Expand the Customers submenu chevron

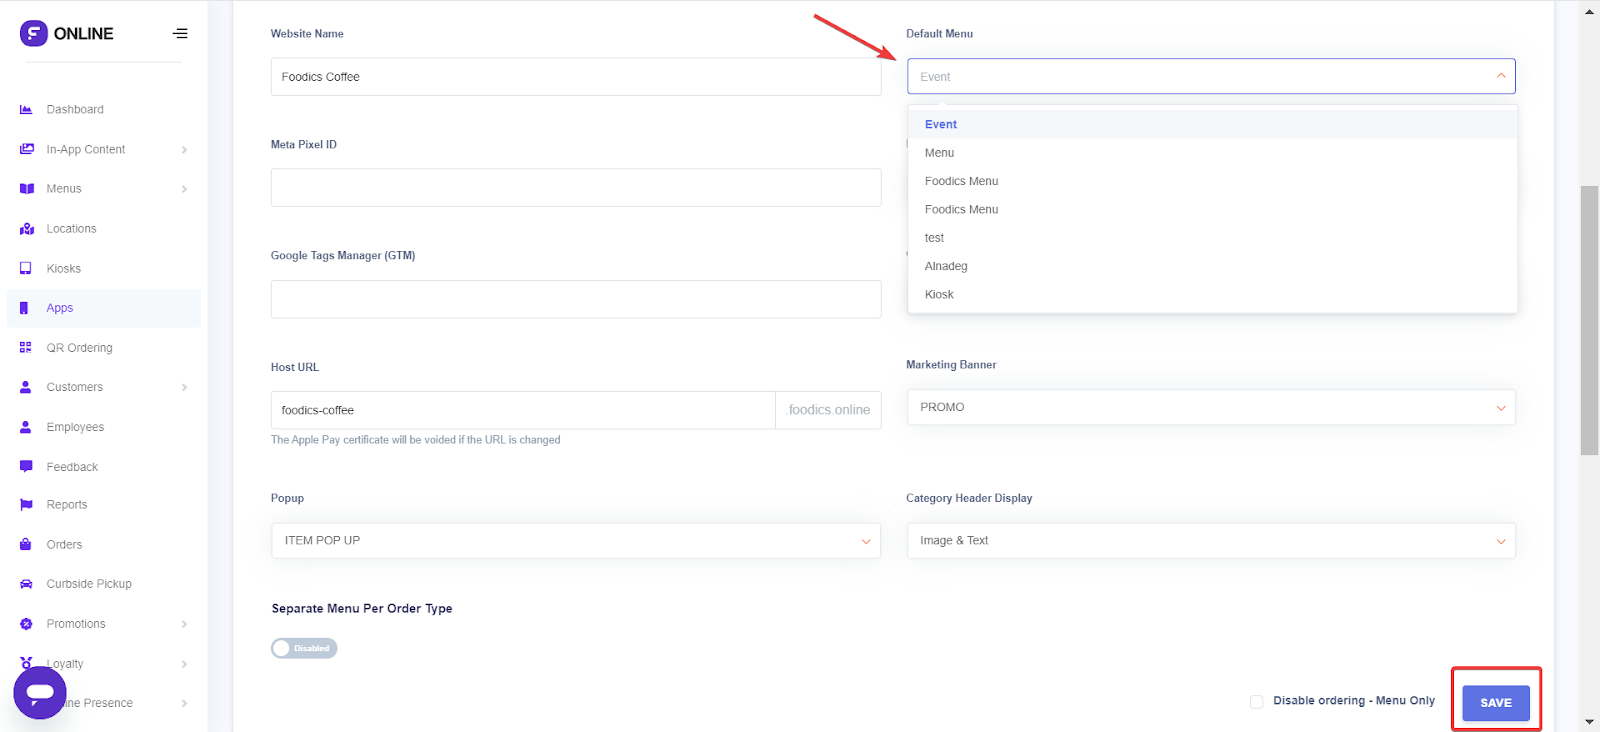184,388
